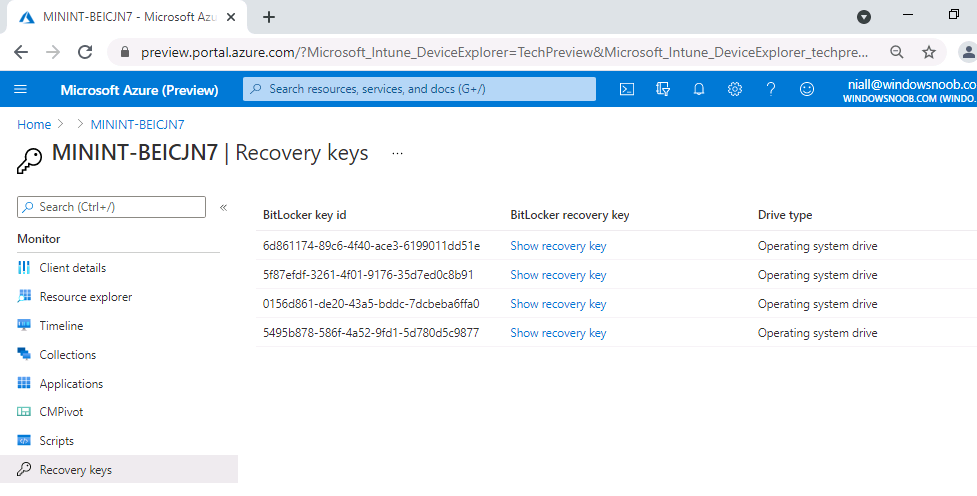Select Recovery keys menu item

click(118, 469)
